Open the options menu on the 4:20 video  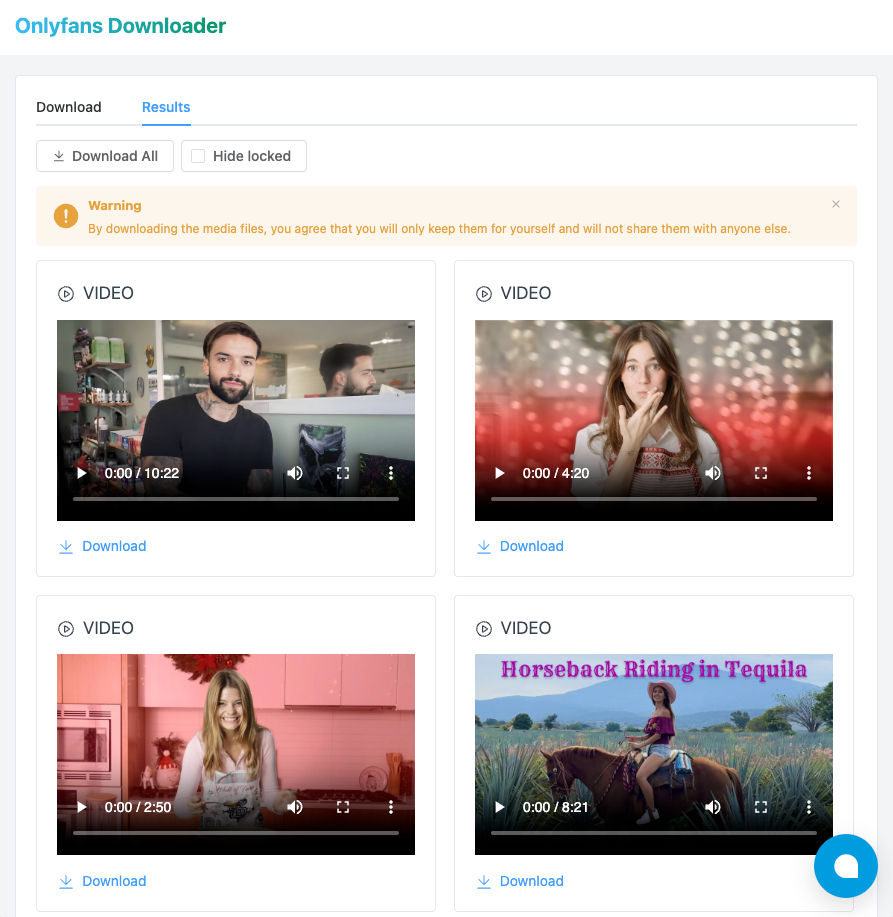pyautogui.click(x=809, y=473)
